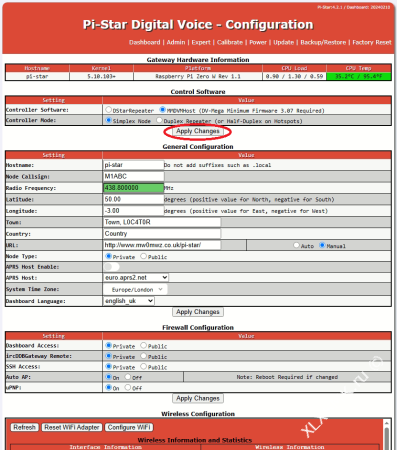Click the circled Apply Changes button
Viewport: 397px width, 450px height.
198,131
